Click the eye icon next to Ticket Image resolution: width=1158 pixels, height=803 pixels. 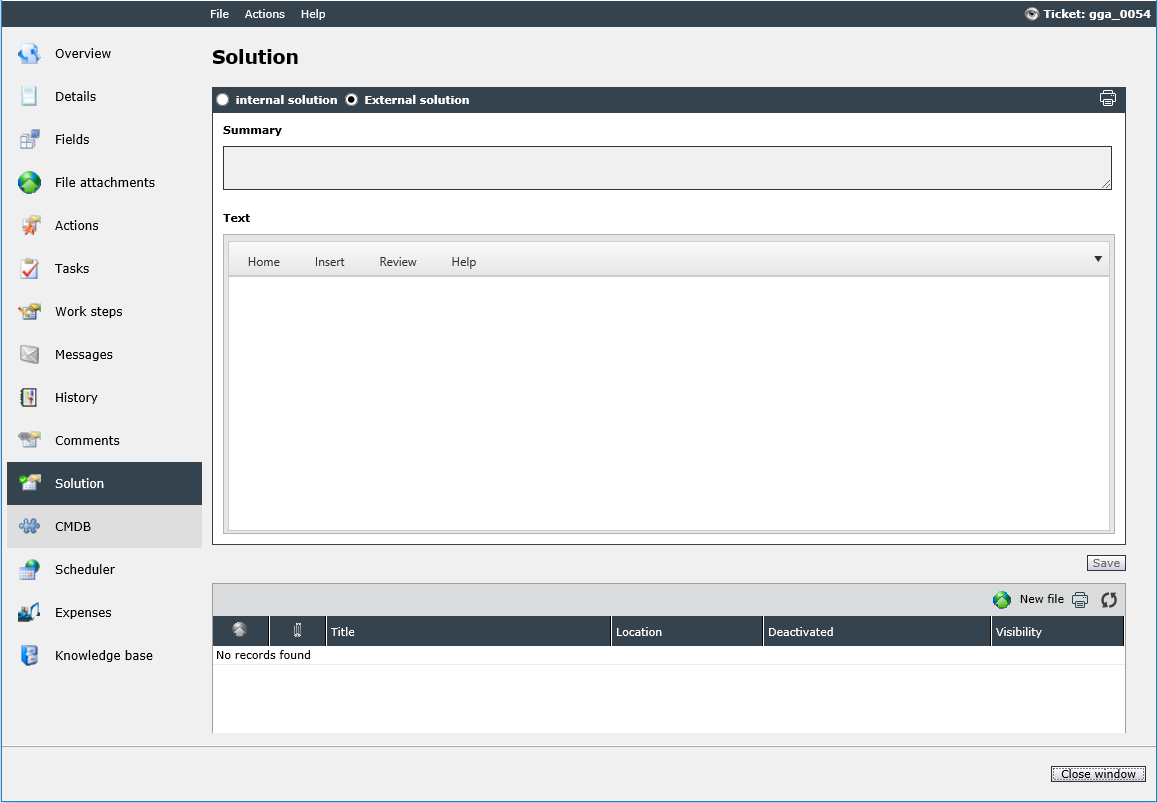1032,14
